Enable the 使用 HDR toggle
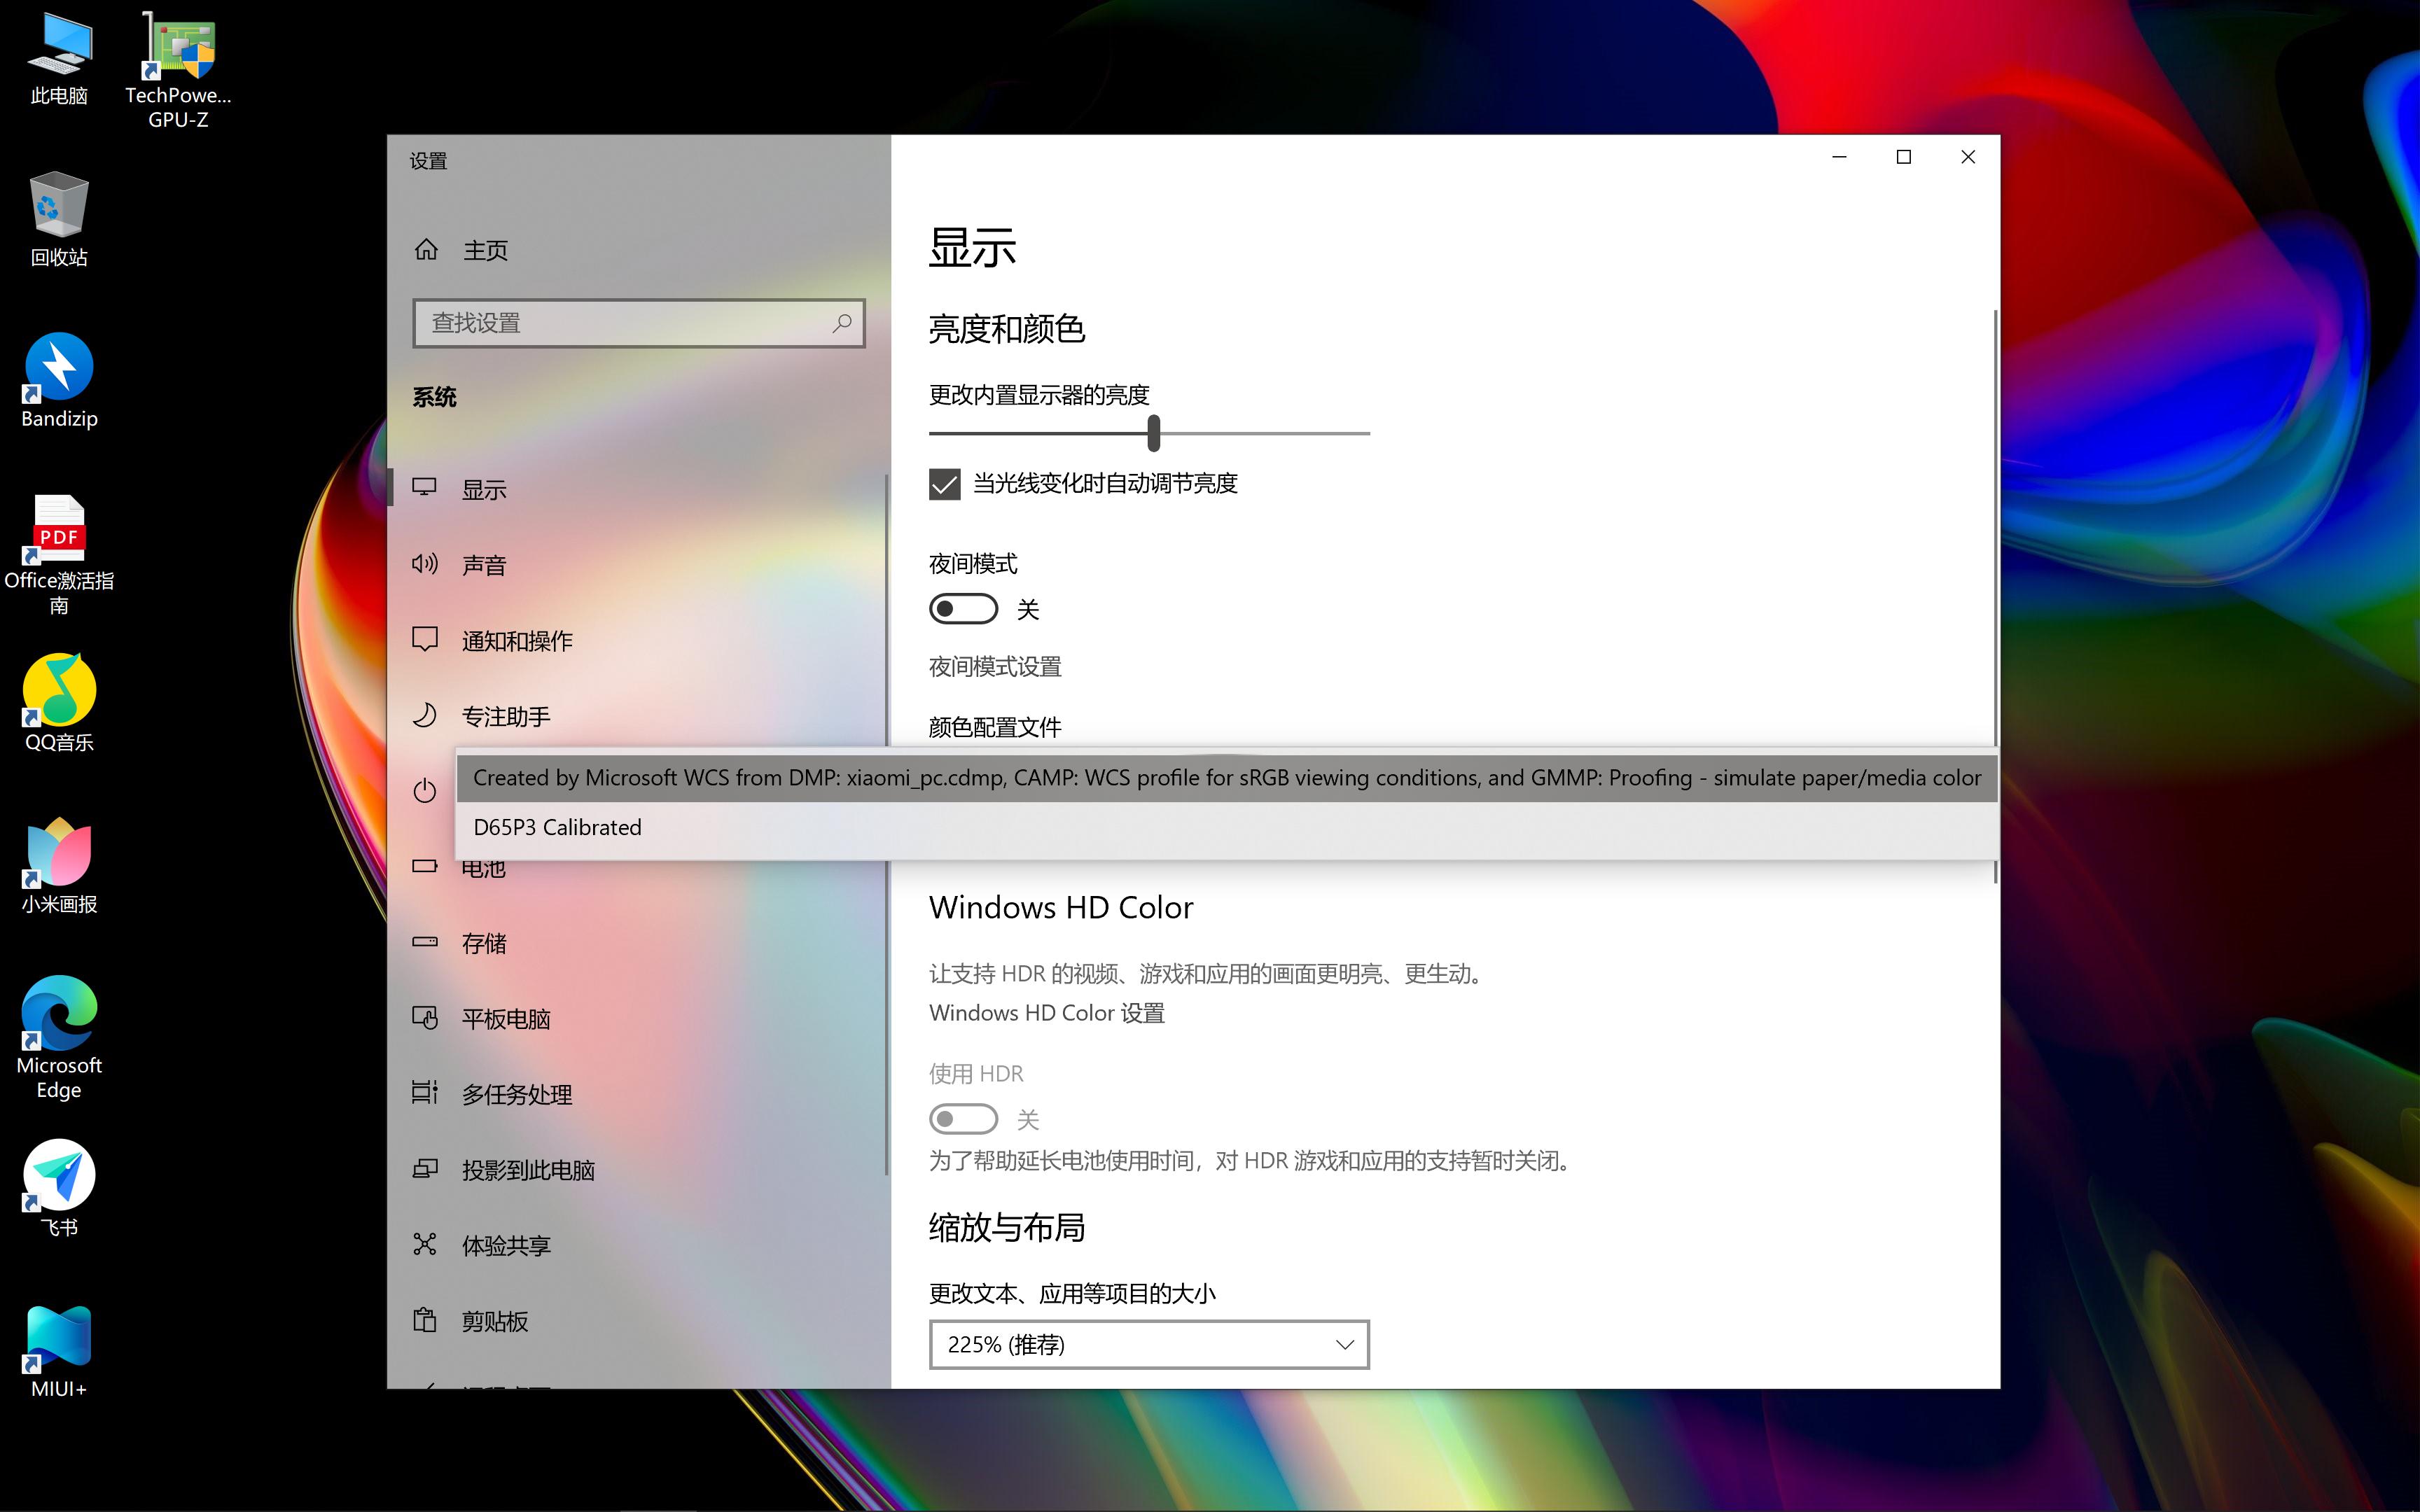This screenshot has height=1512, width=2420. point(963,1118)
